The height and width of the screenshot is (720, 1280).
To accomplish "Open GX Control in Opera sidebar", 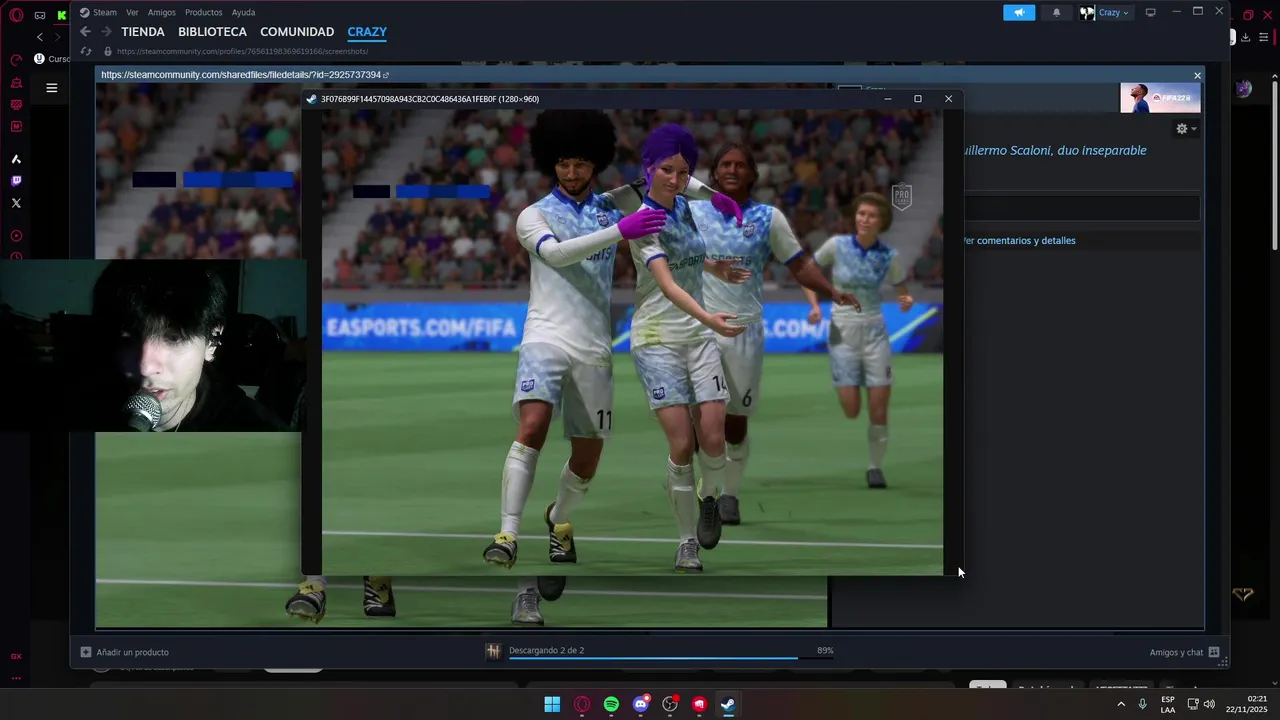I will (x=16, y=60).
